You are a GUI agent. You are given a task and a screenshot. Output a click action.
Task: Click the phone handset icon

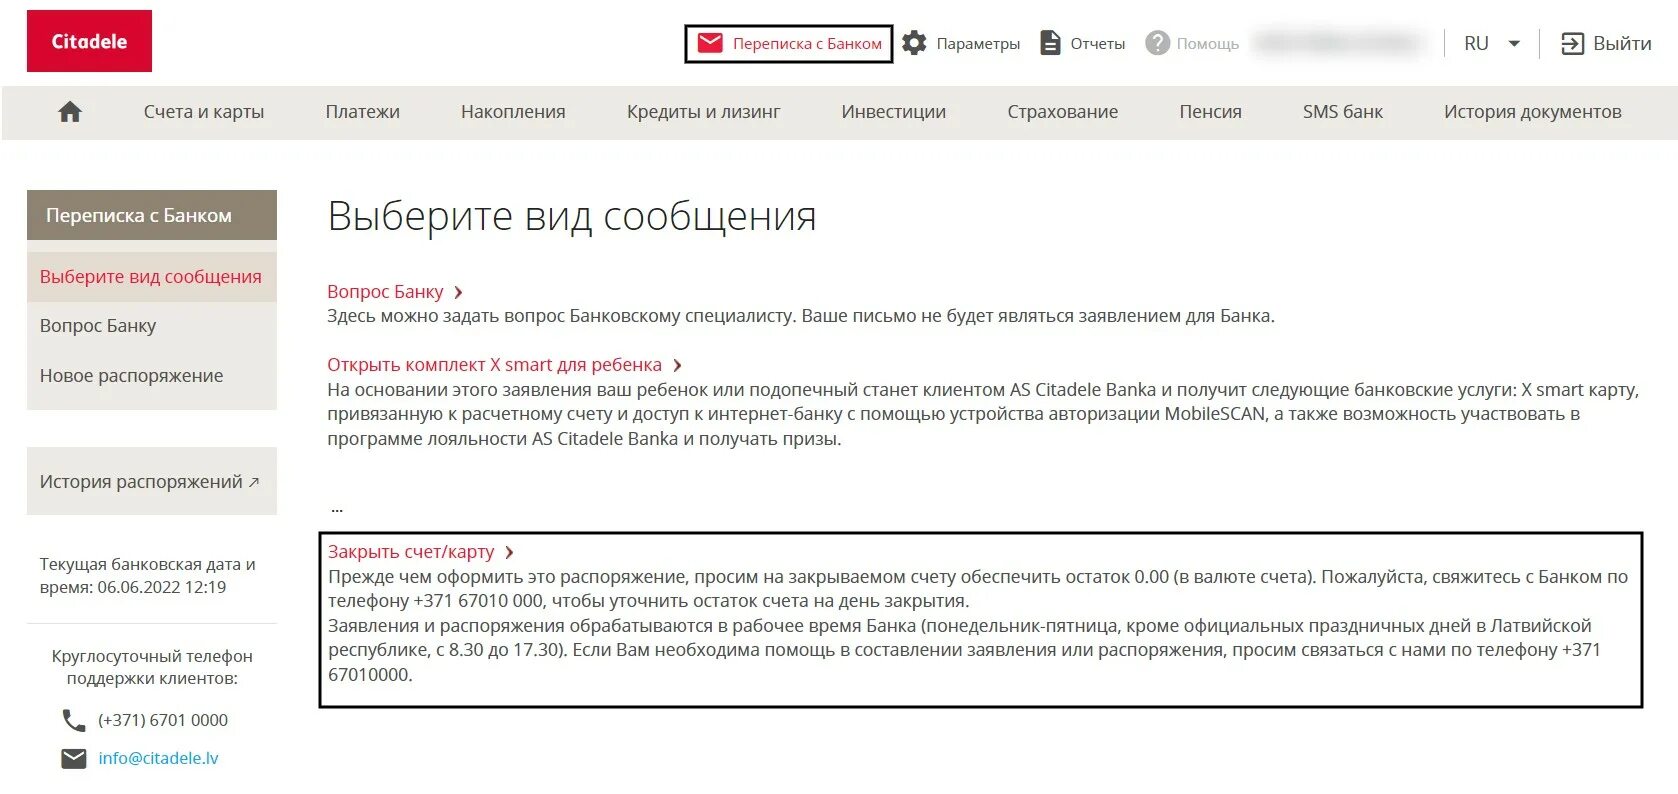74,720
